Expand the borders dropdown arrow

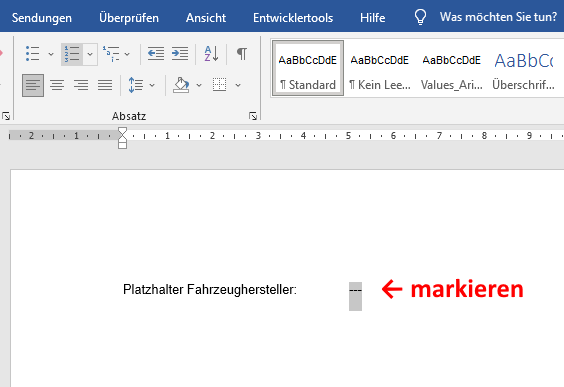[x=238, y=85]
